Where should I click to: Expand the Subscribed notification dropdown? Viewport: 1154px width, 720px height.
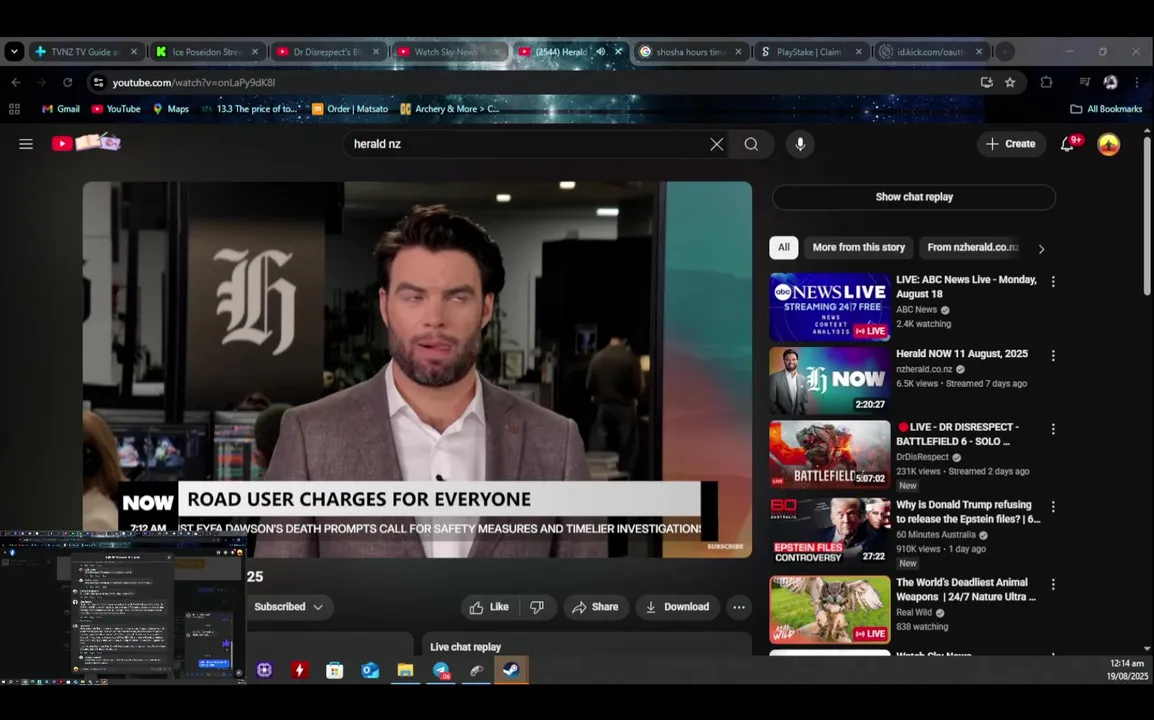pyautogui.click(x=288, y=607)
